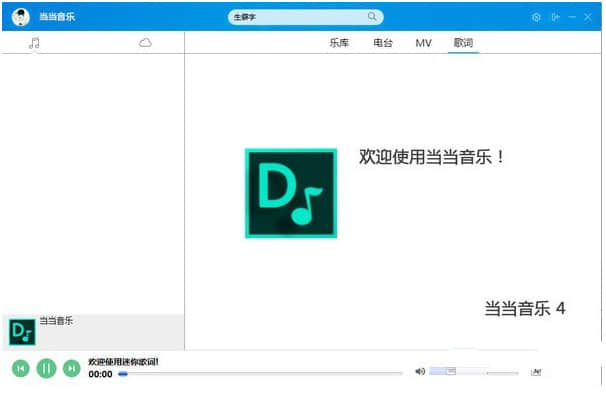Click the large D music logo
This screenshot has height=395, width=606.
click(x=291, y=193)
